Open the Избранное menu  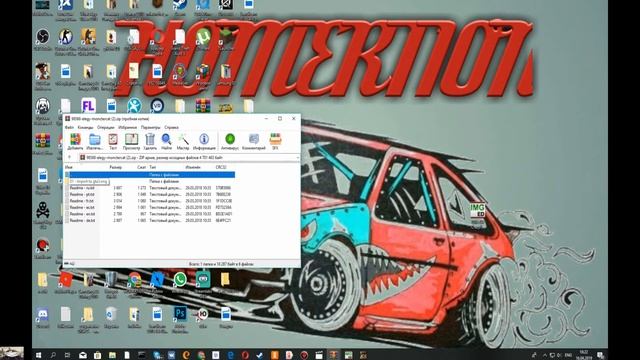tap(127, 127)
